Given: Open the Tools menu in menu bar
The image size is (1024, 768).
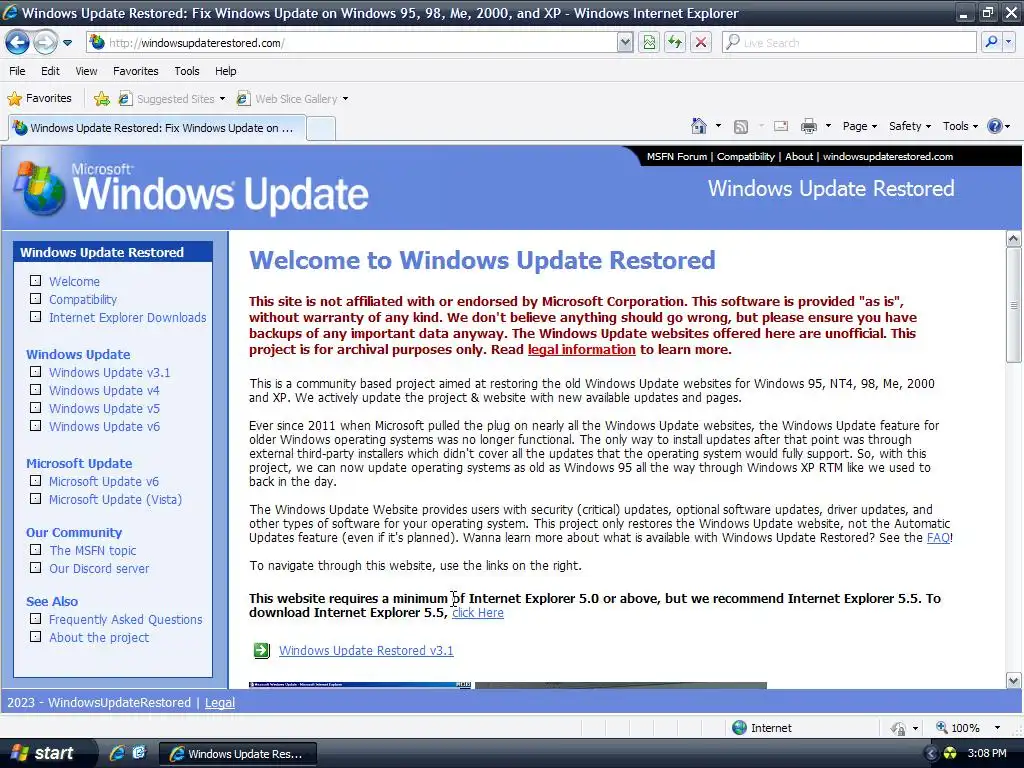Looking at the screenshot, I should tap(187, 71).
